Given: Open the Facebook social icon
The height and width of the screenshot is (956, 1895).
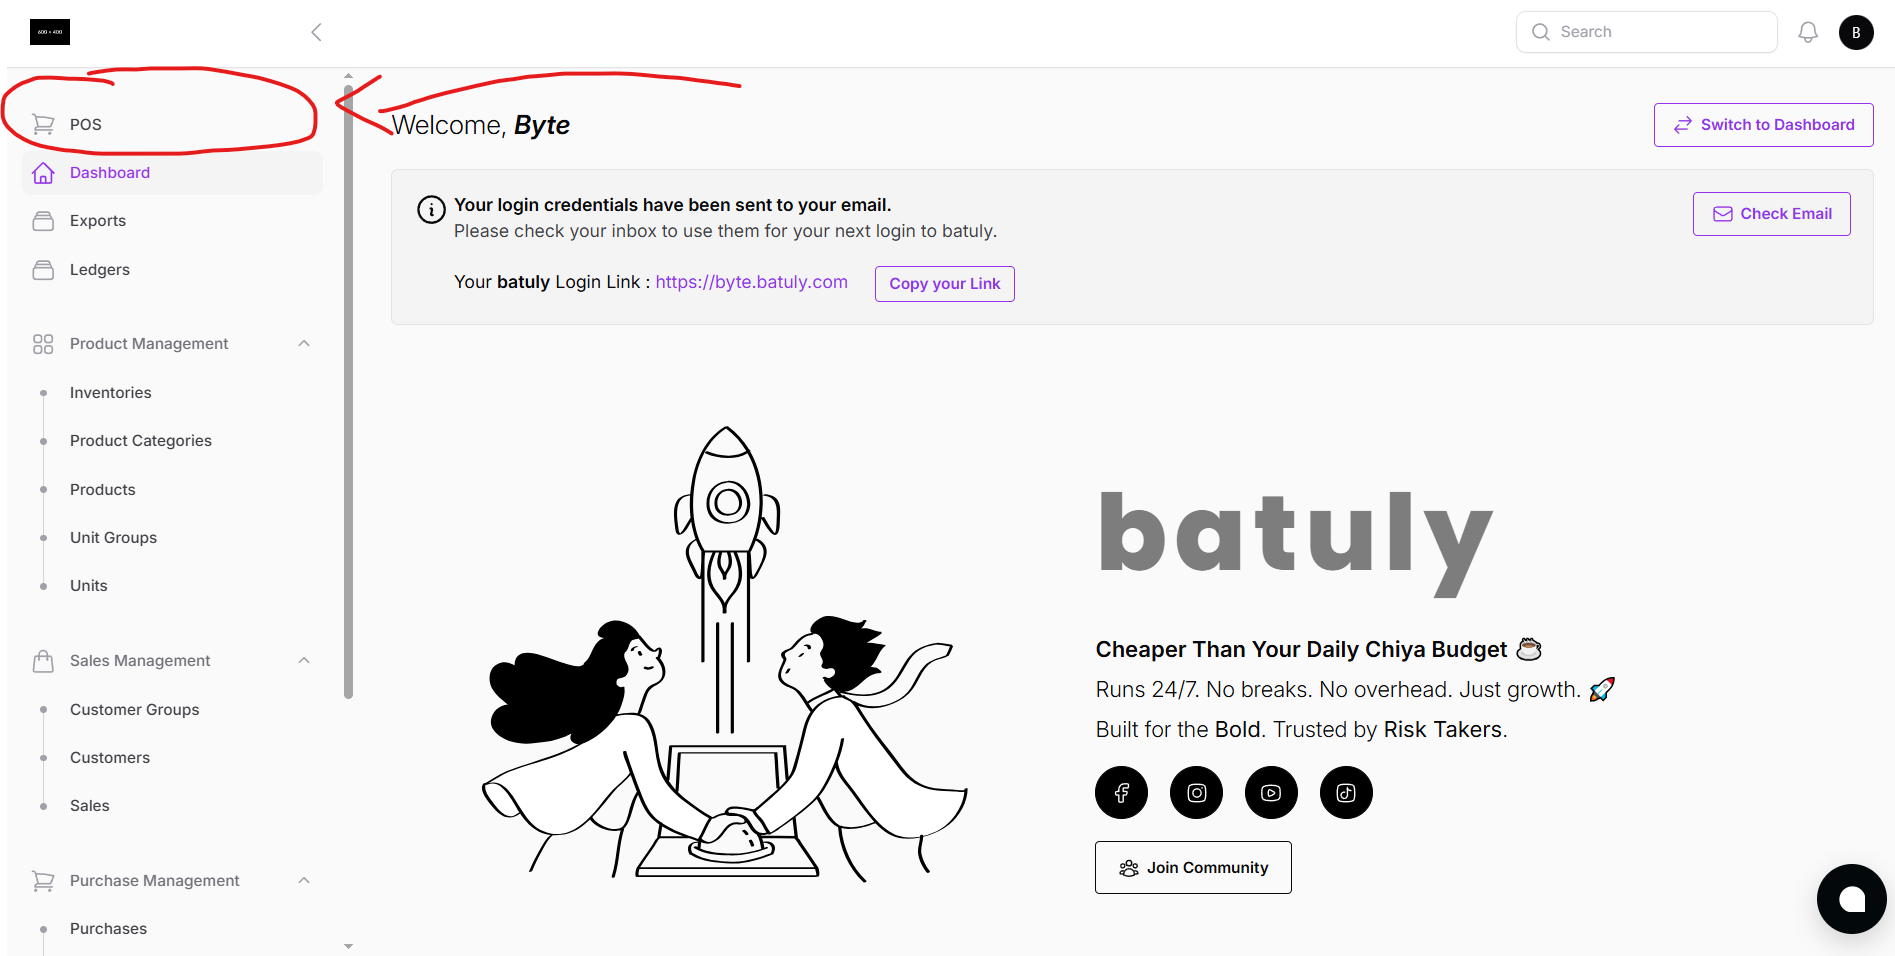Looking at the screenshot, I should pyautogui.click(x=1121, y=793).
